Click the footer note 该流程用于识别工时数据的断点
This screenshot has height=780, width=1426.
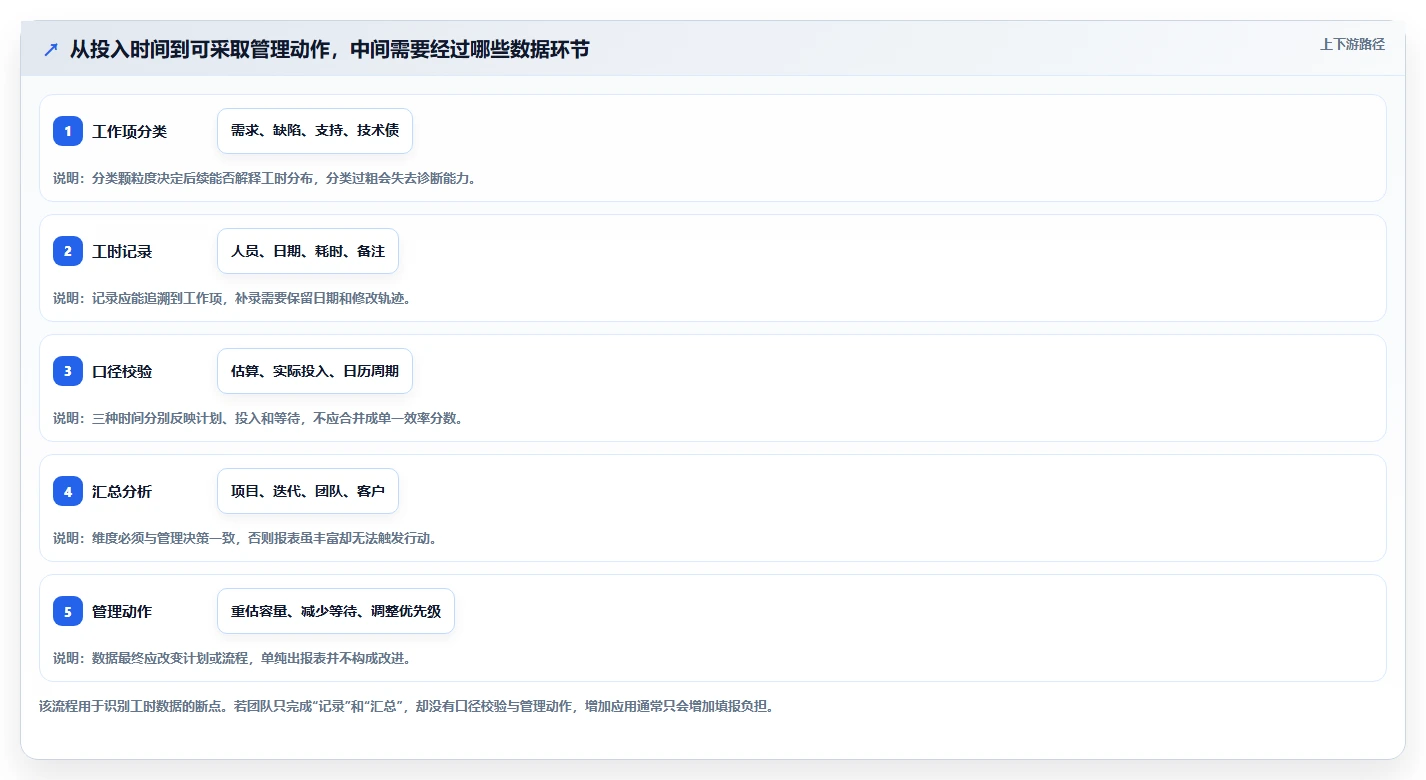click(x=406, y=706)
